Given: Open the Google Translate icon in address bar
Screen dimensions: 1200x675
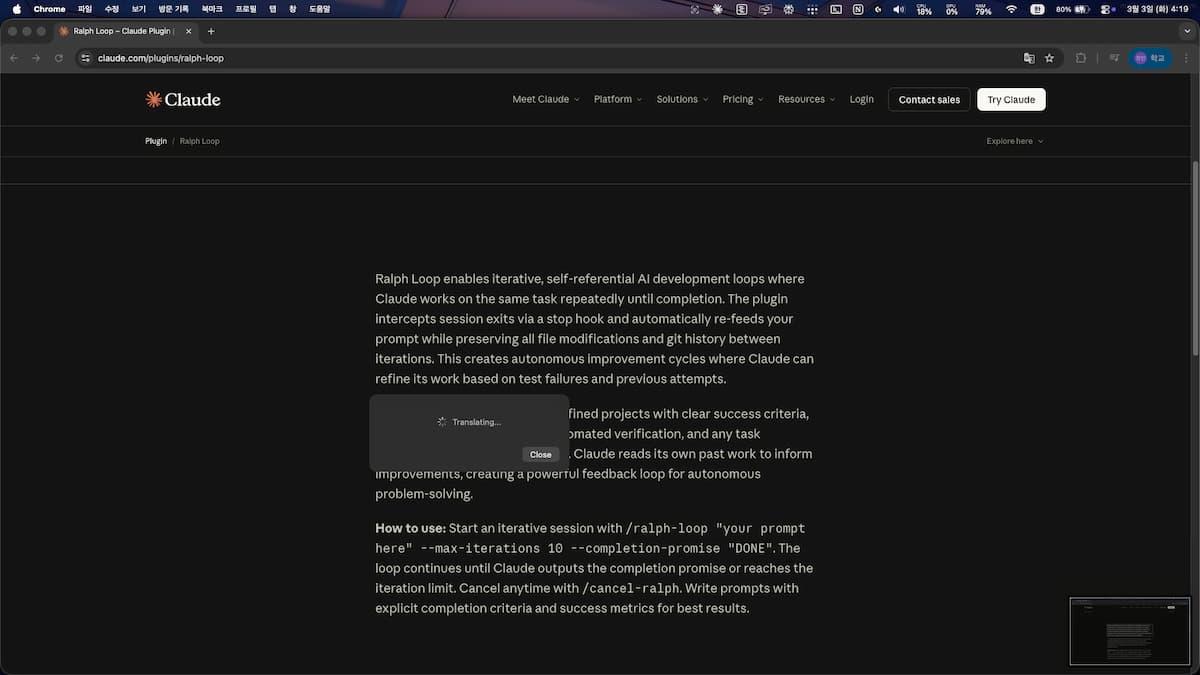Looking at the screenshot, I should click(1029, 58).
